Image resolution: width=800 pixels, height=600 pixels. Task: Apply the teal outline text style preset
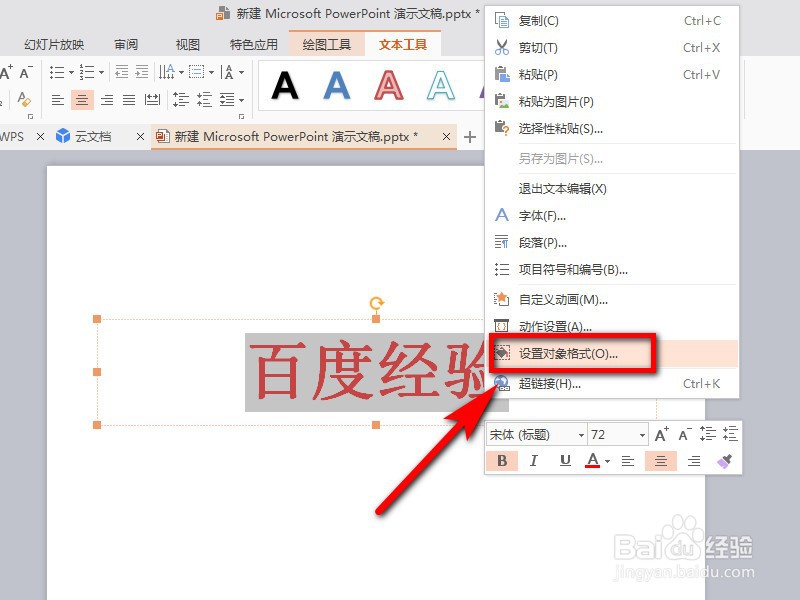pyautogui.click(x=441, y=85)
